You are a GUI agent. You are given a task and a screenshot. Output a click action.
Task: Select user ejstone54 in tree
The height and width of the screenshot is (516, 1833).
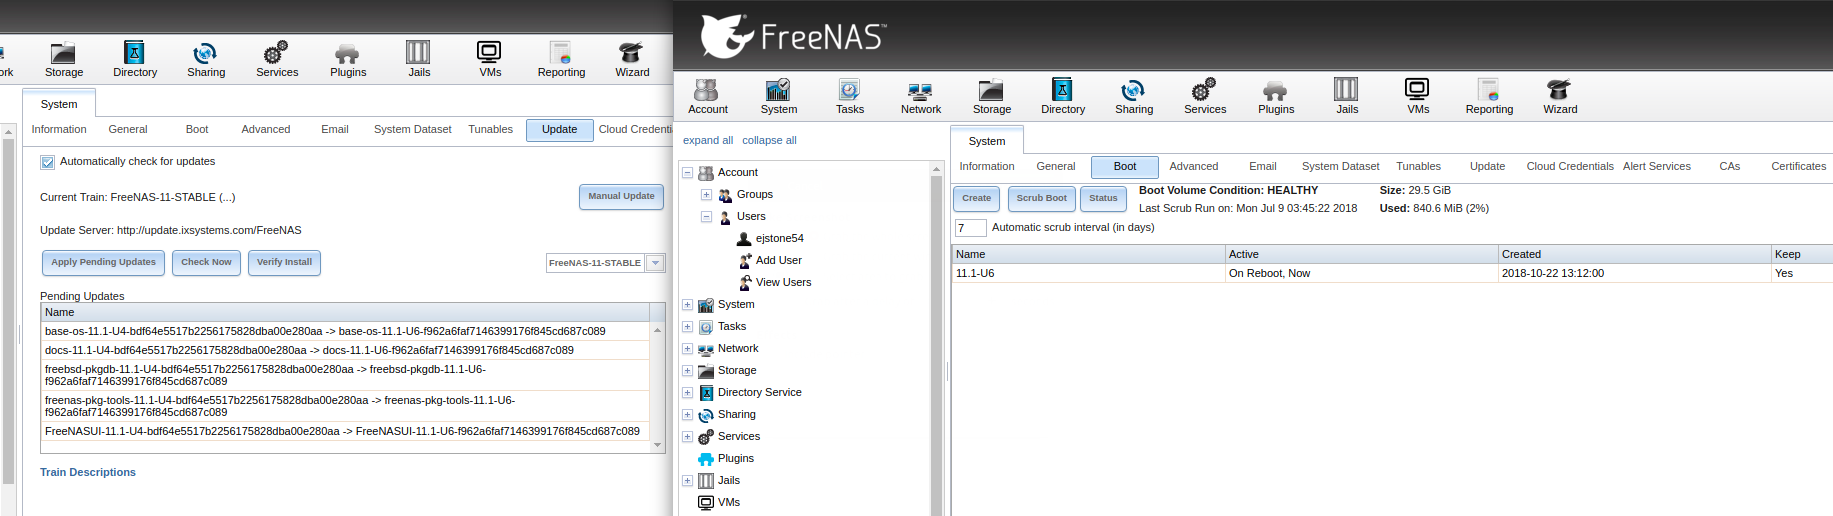click(779, 238)
